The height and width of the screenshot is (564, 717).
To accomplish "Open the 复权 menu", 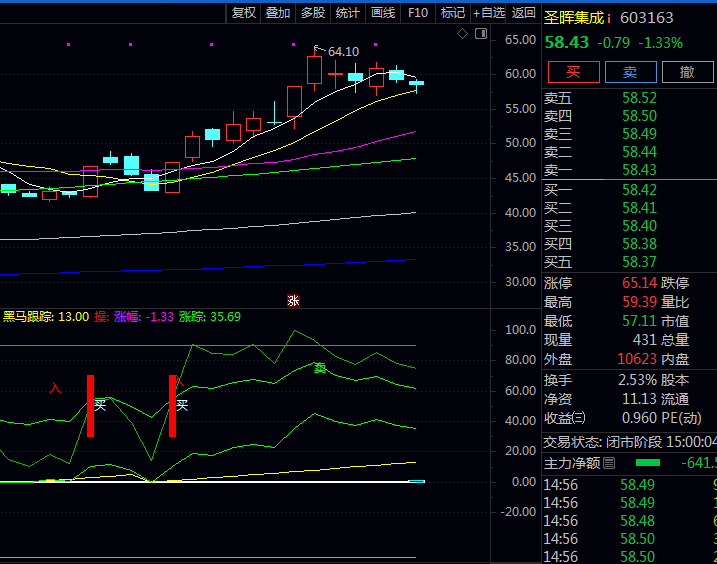I will (244, 12).
